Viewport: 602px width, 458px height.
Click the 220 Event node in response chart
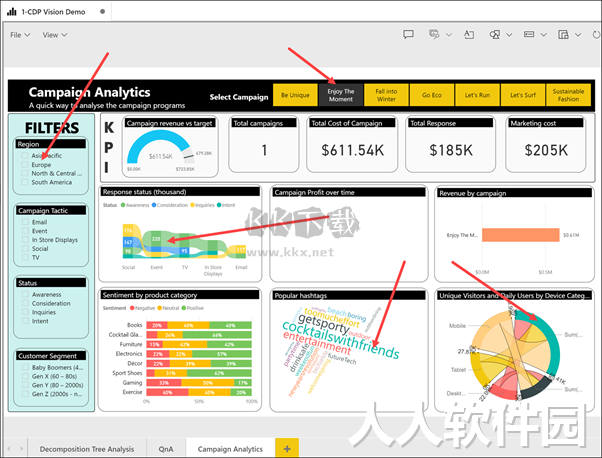(156, 239)
